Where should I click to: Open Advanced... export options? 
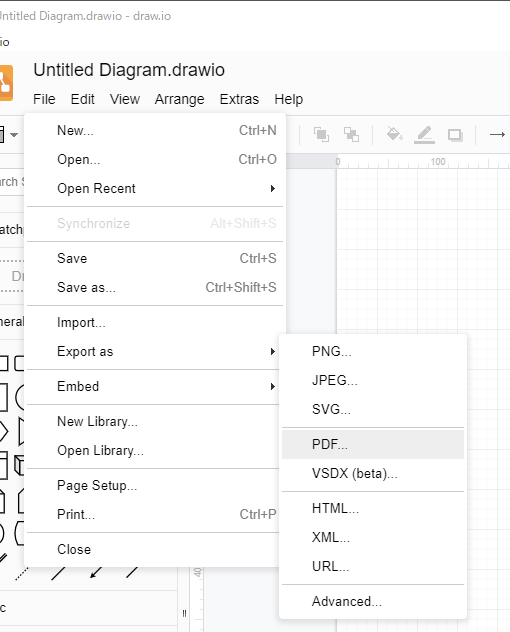tap(373, 601)
